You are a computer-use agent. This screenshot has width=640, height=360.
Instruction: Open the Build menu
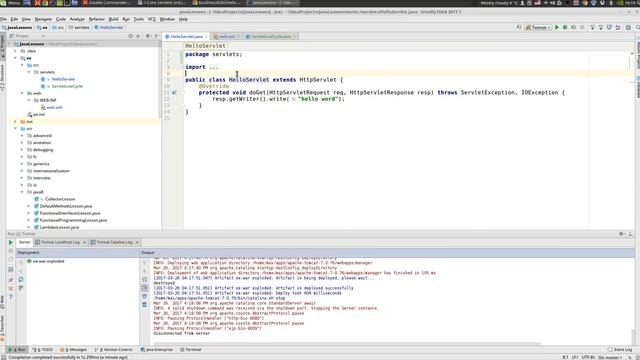[x=113, y=19]
